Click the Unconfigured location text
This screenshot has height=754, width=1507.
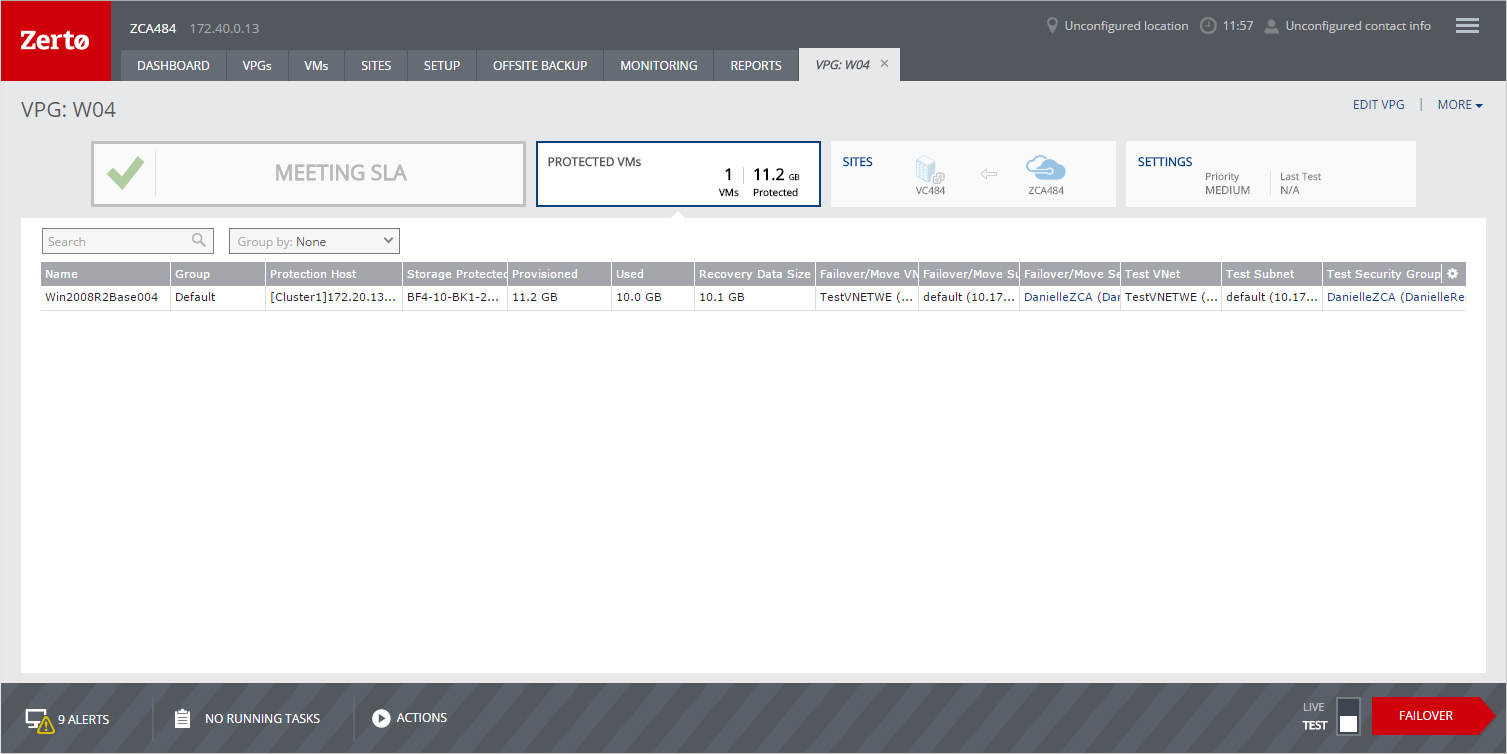coord(1126,26)
